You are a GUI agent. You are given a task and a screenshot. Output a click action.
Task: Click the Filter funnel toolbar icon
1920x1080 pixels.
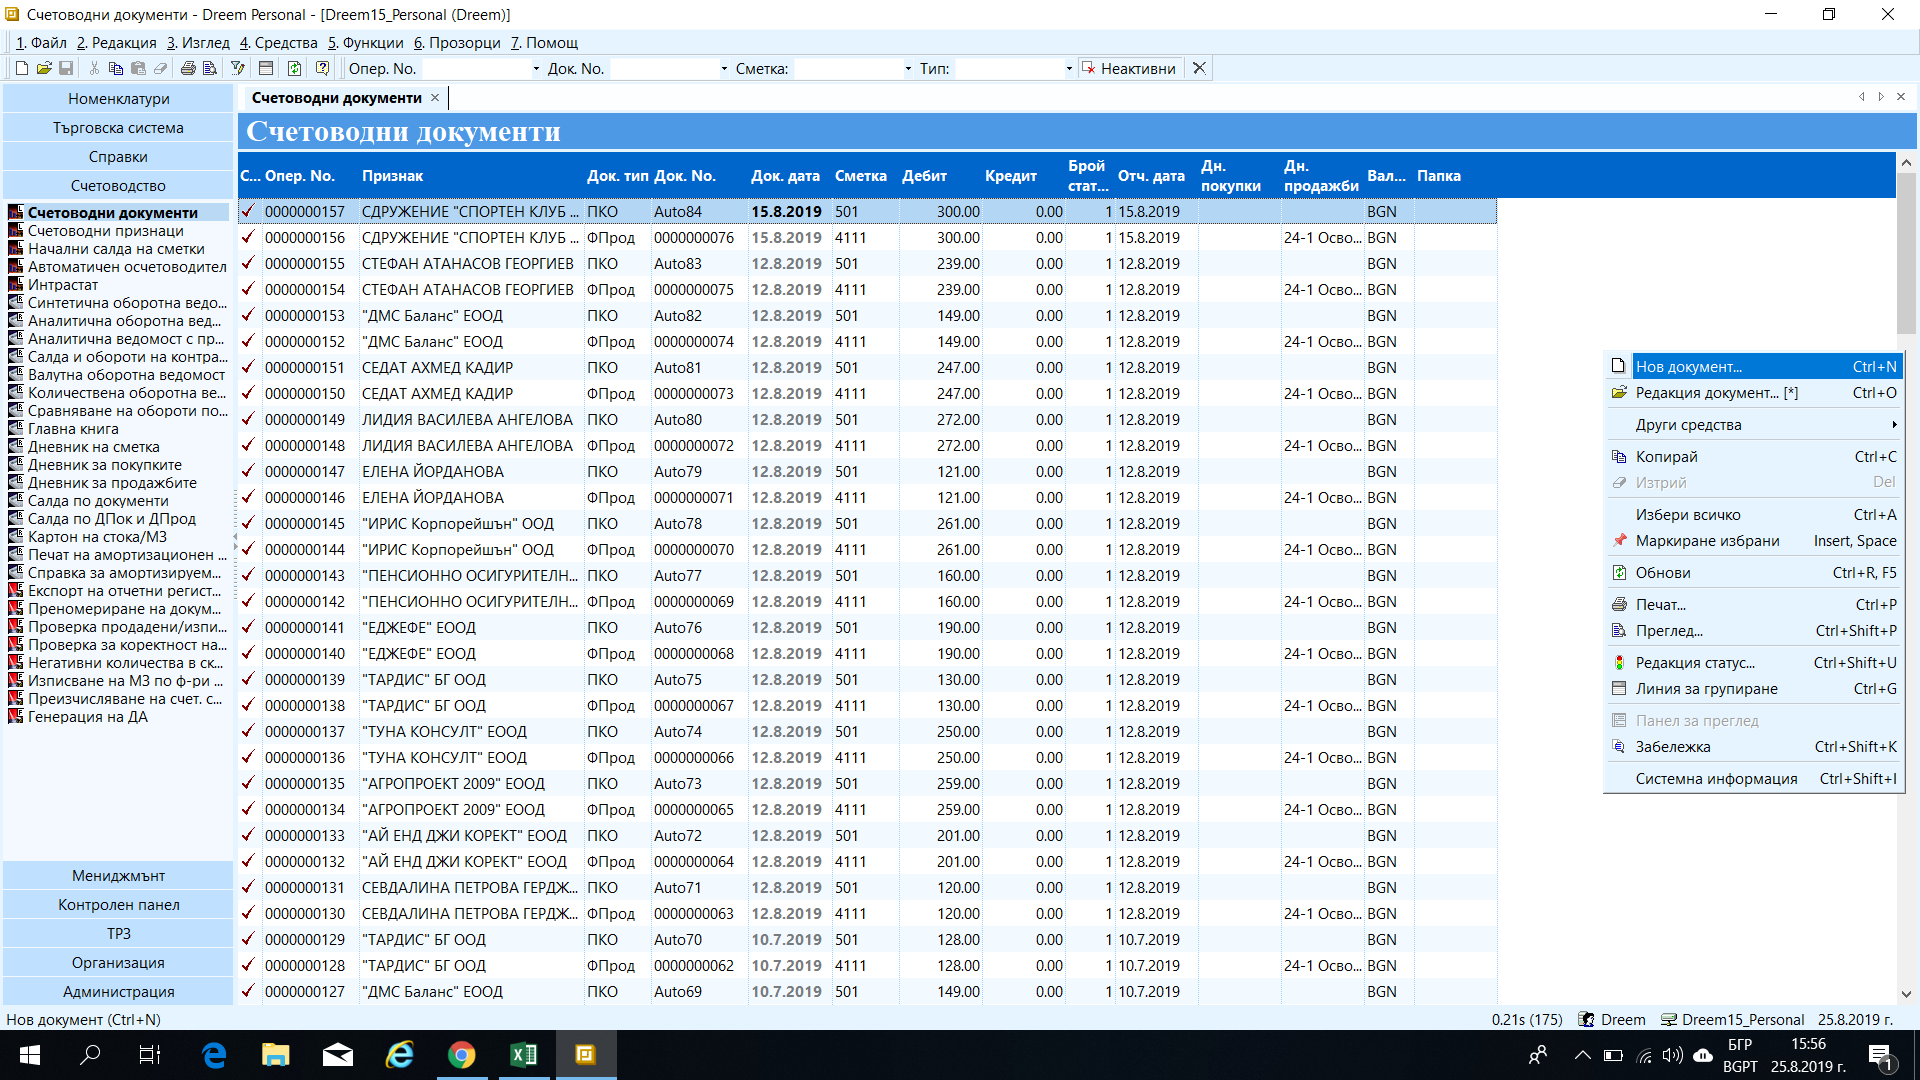pyautogui.click(x=238, y=68)
